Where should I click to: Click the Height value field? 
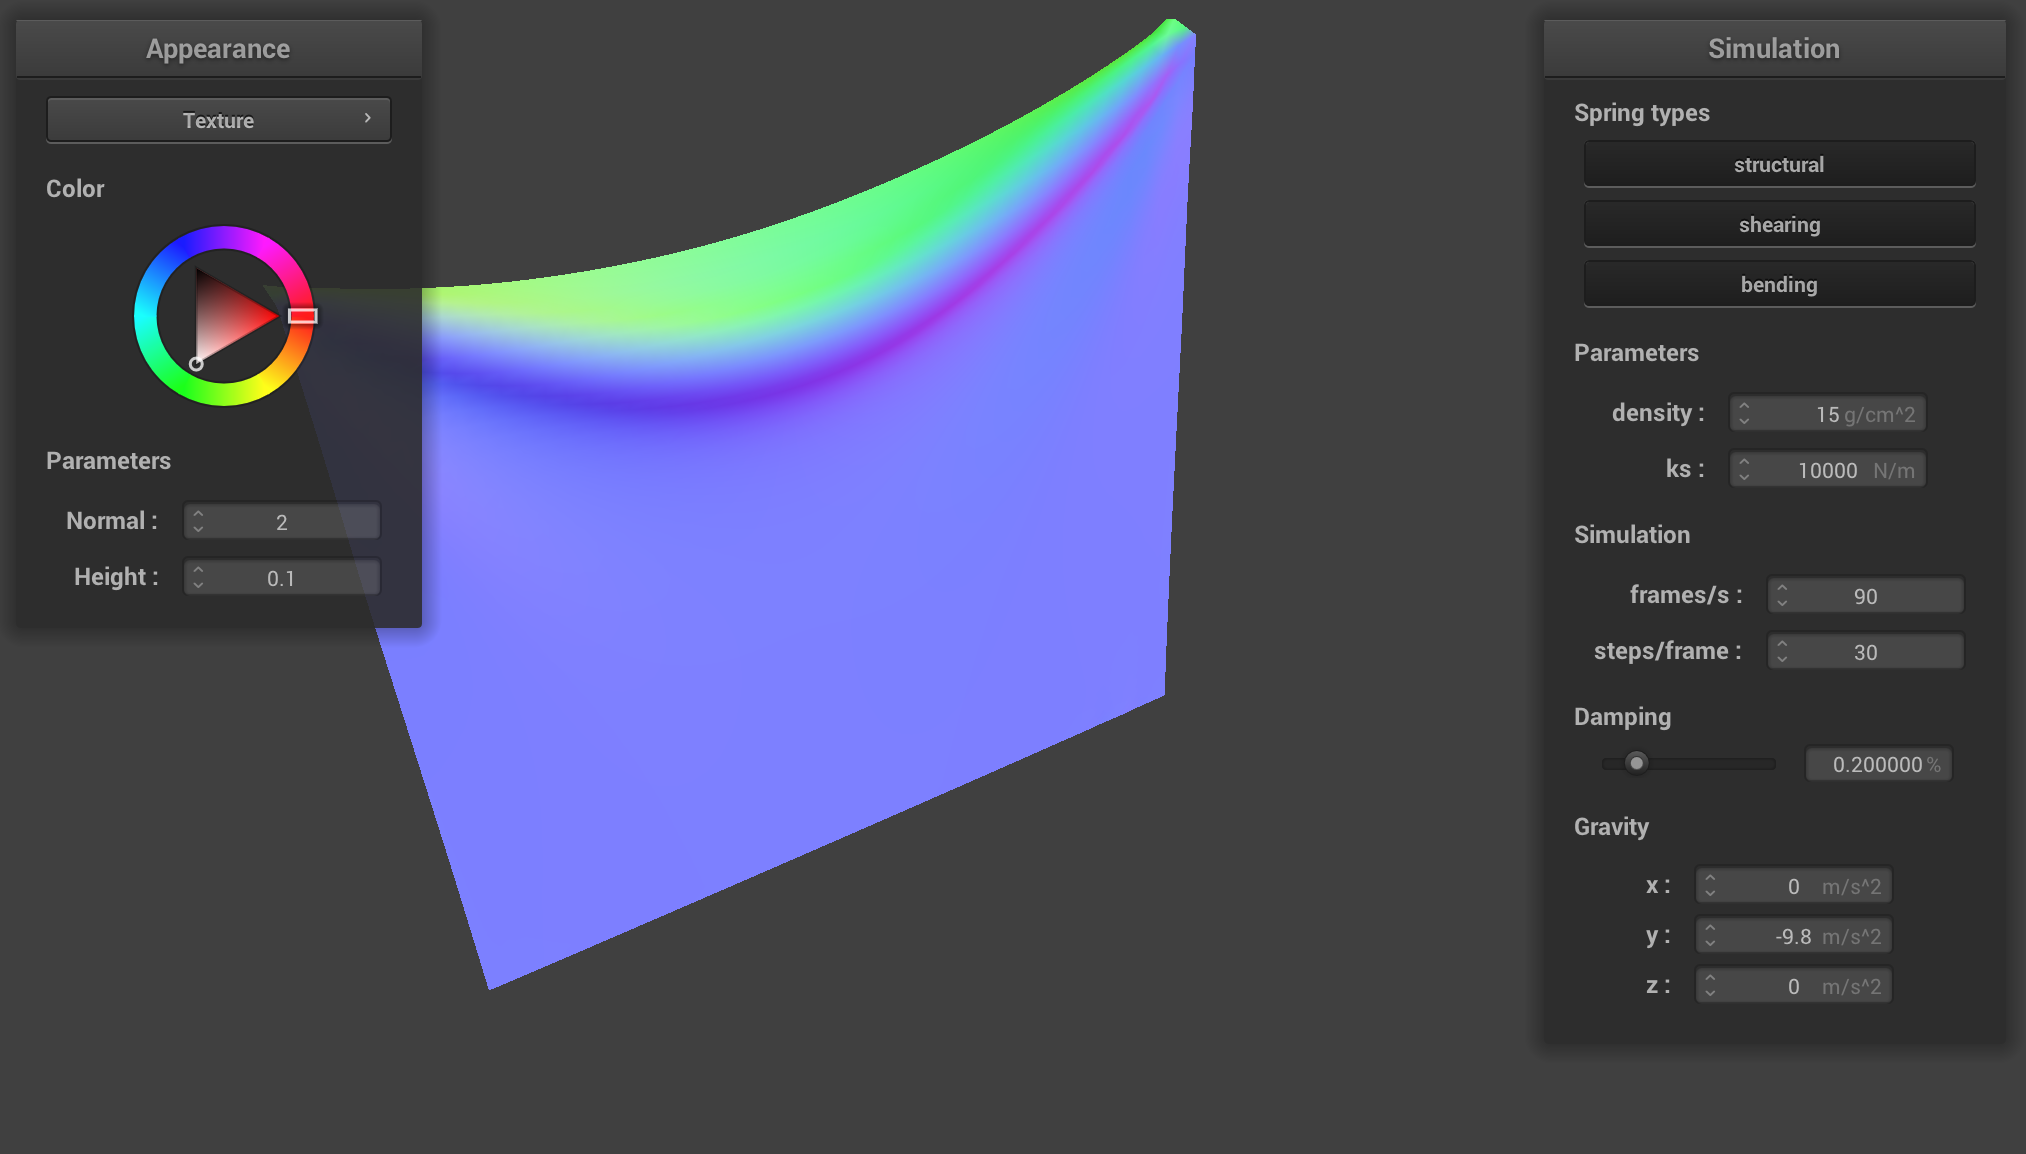pyautogui.click(x=282, y=577)
